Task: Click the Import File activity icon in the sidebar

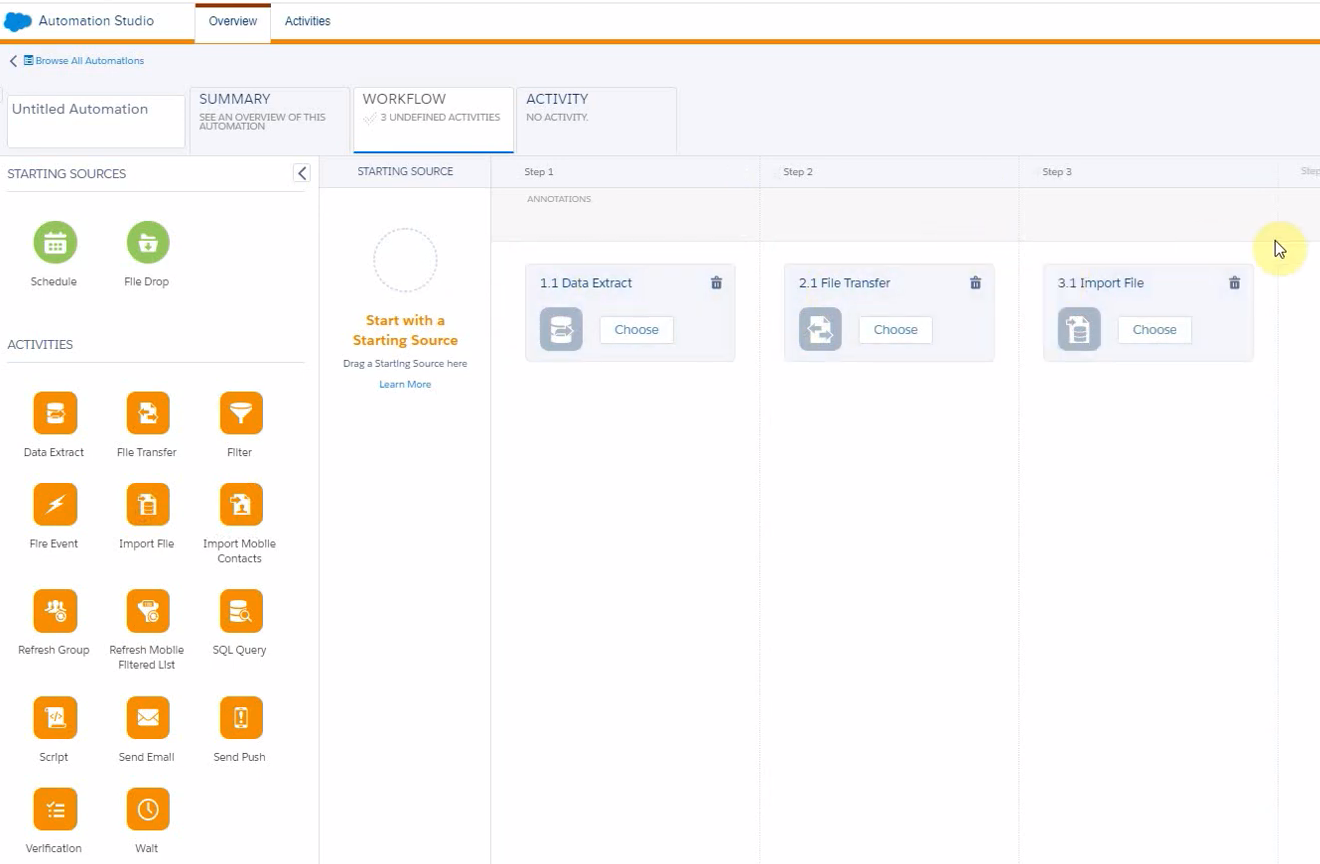Action: (x=148, y=505)
